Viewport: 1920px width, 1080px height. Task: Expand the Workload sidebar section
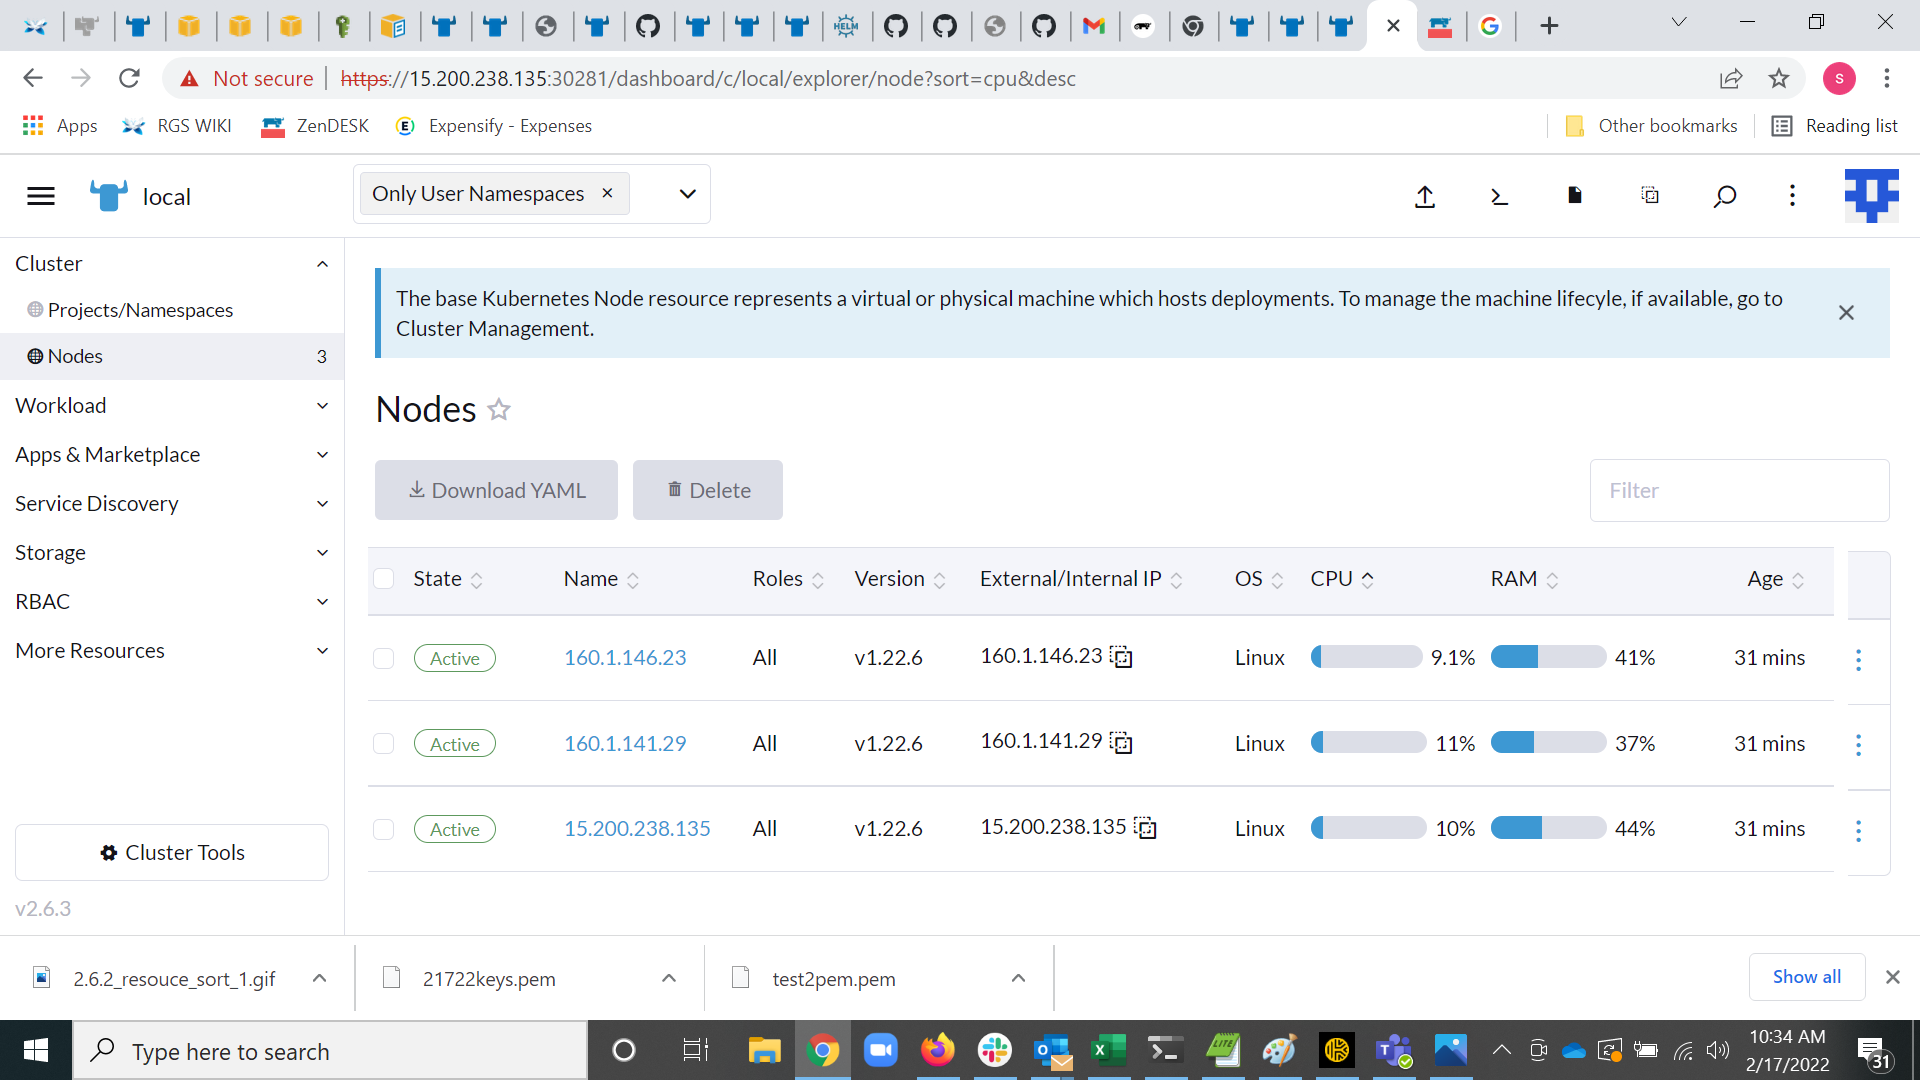(x=321, y=406)
